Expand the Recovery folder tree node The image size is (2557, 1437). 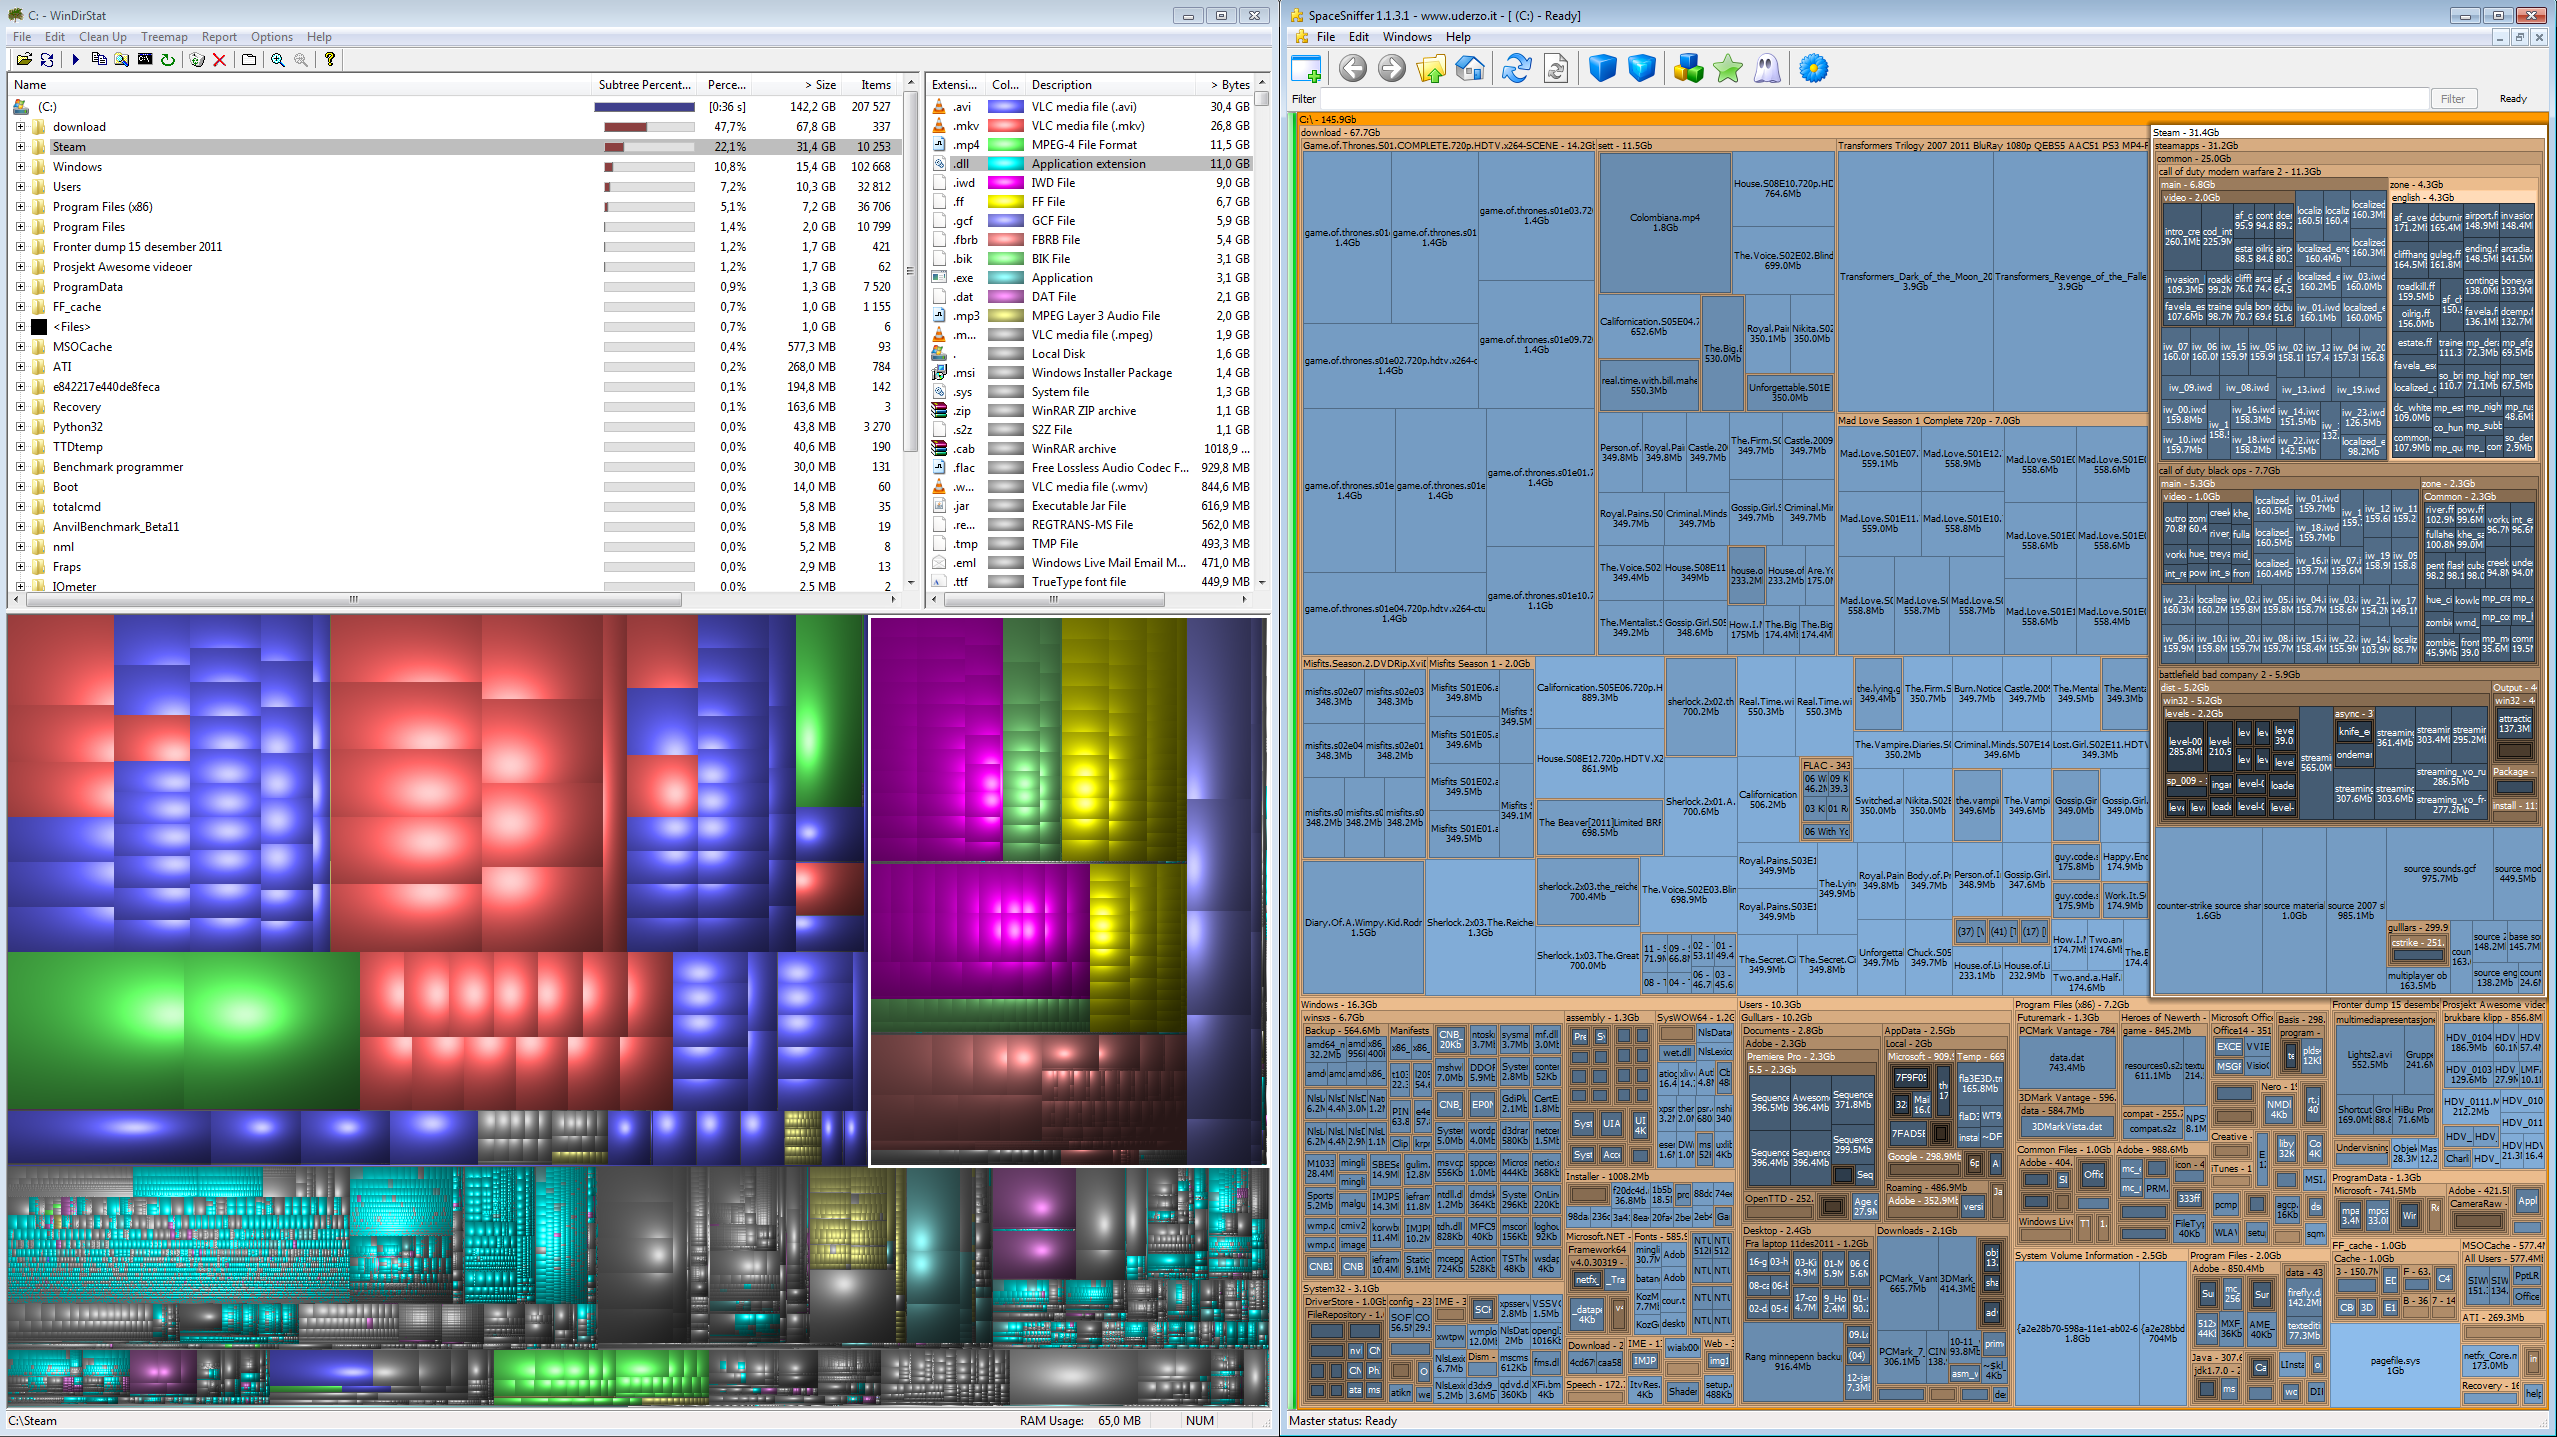pos(20,407)
